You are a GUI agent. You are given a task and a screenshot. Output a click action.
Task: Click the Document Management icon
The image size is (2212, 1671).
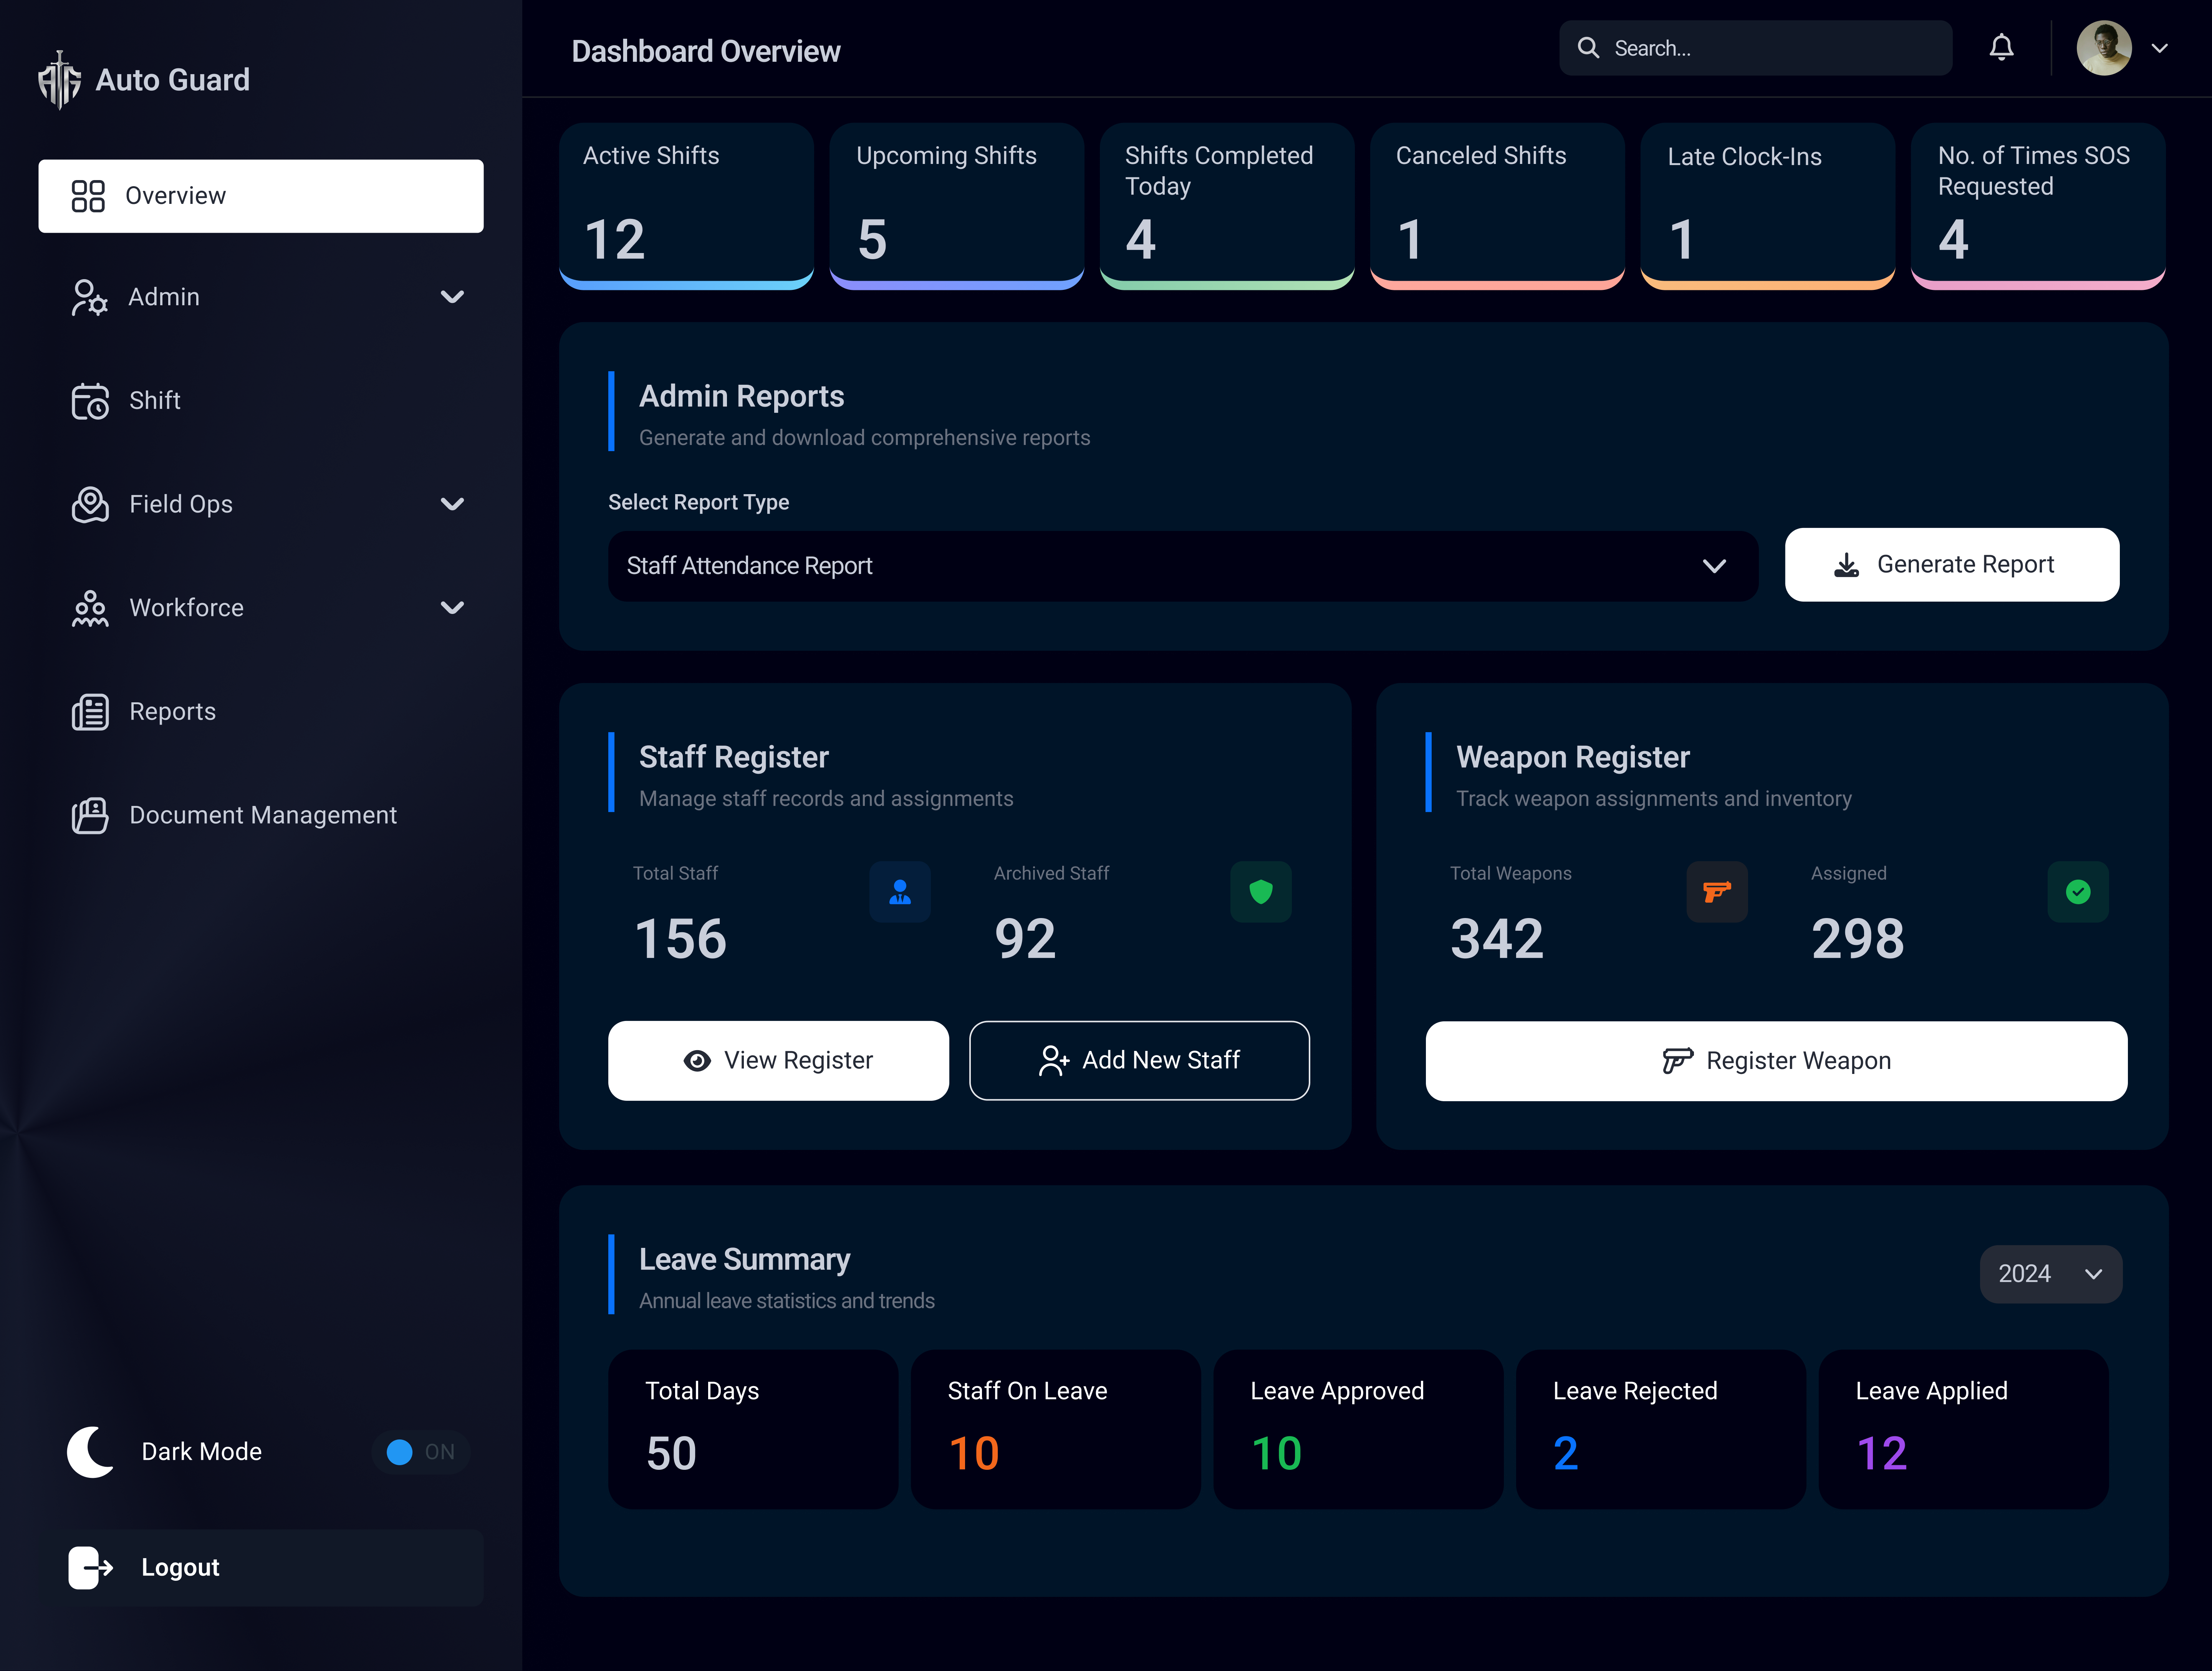(x=90, y=815)
